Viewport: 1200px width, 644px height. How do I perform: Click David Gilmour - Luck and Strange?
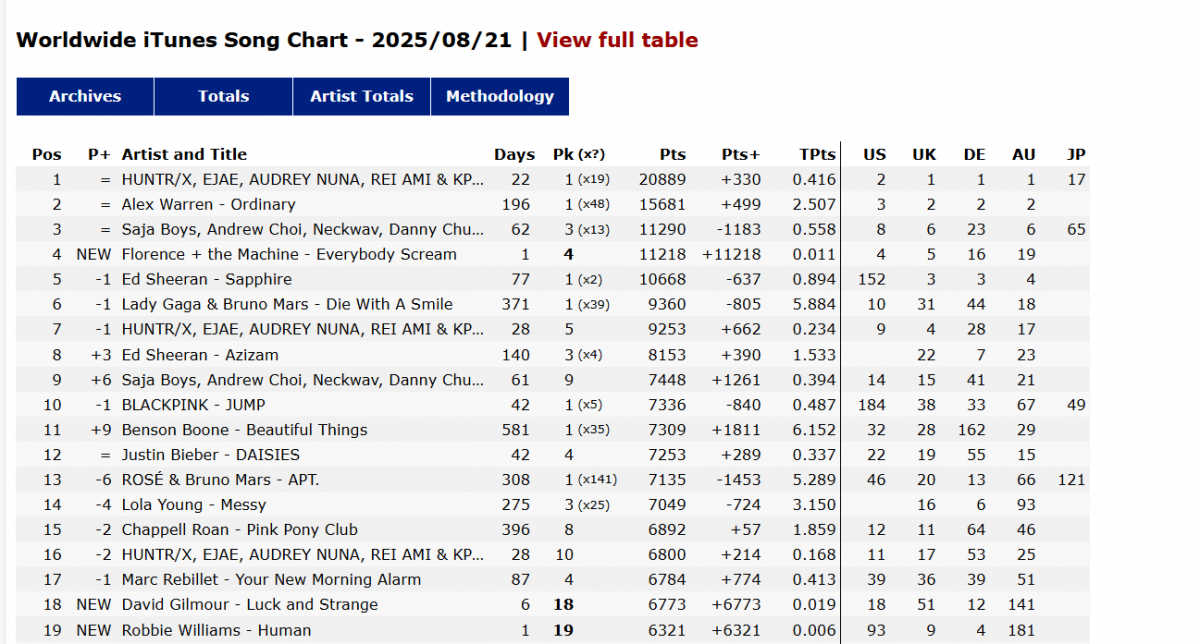pyautogui.click(x=250, y=604)
